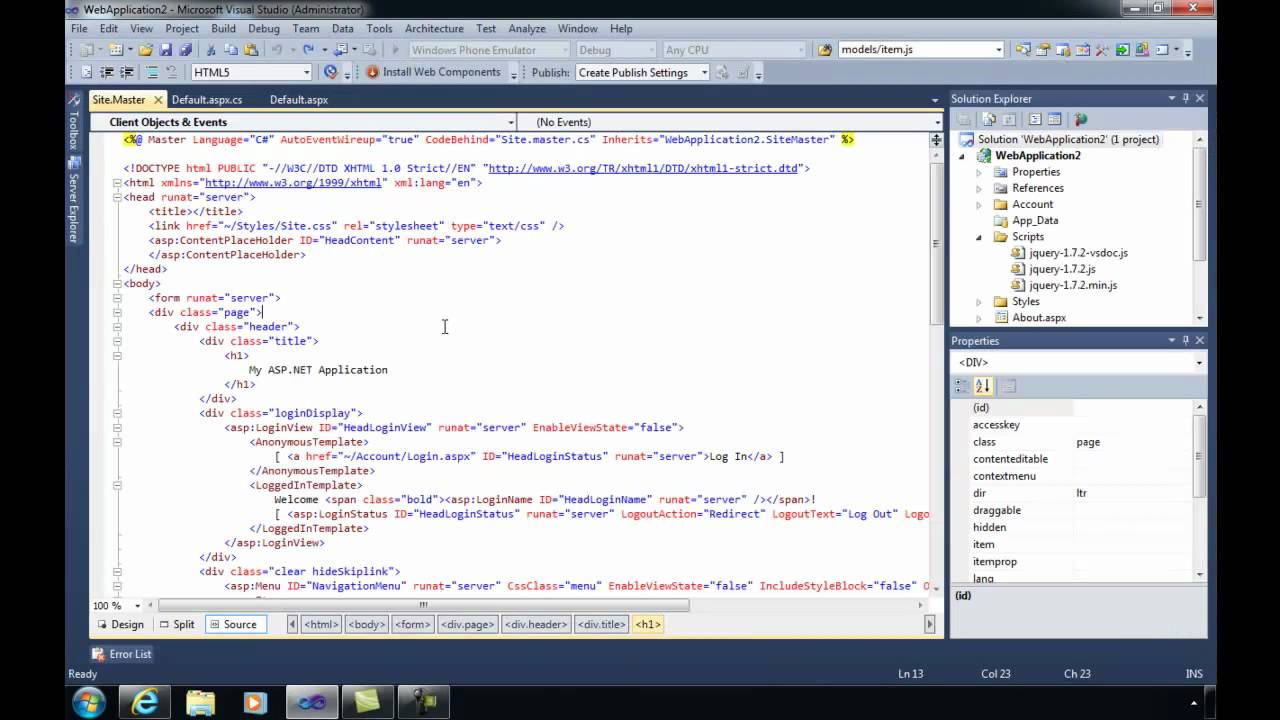Switch to Design view

pyautogui.click(x=119, y=624)
